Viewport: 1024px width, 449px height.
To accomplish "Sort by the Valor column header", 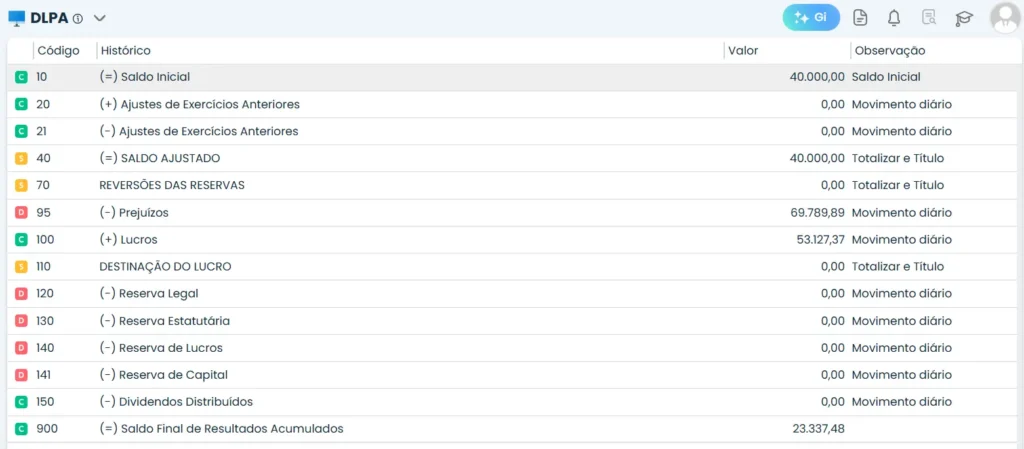I will 743,50.
